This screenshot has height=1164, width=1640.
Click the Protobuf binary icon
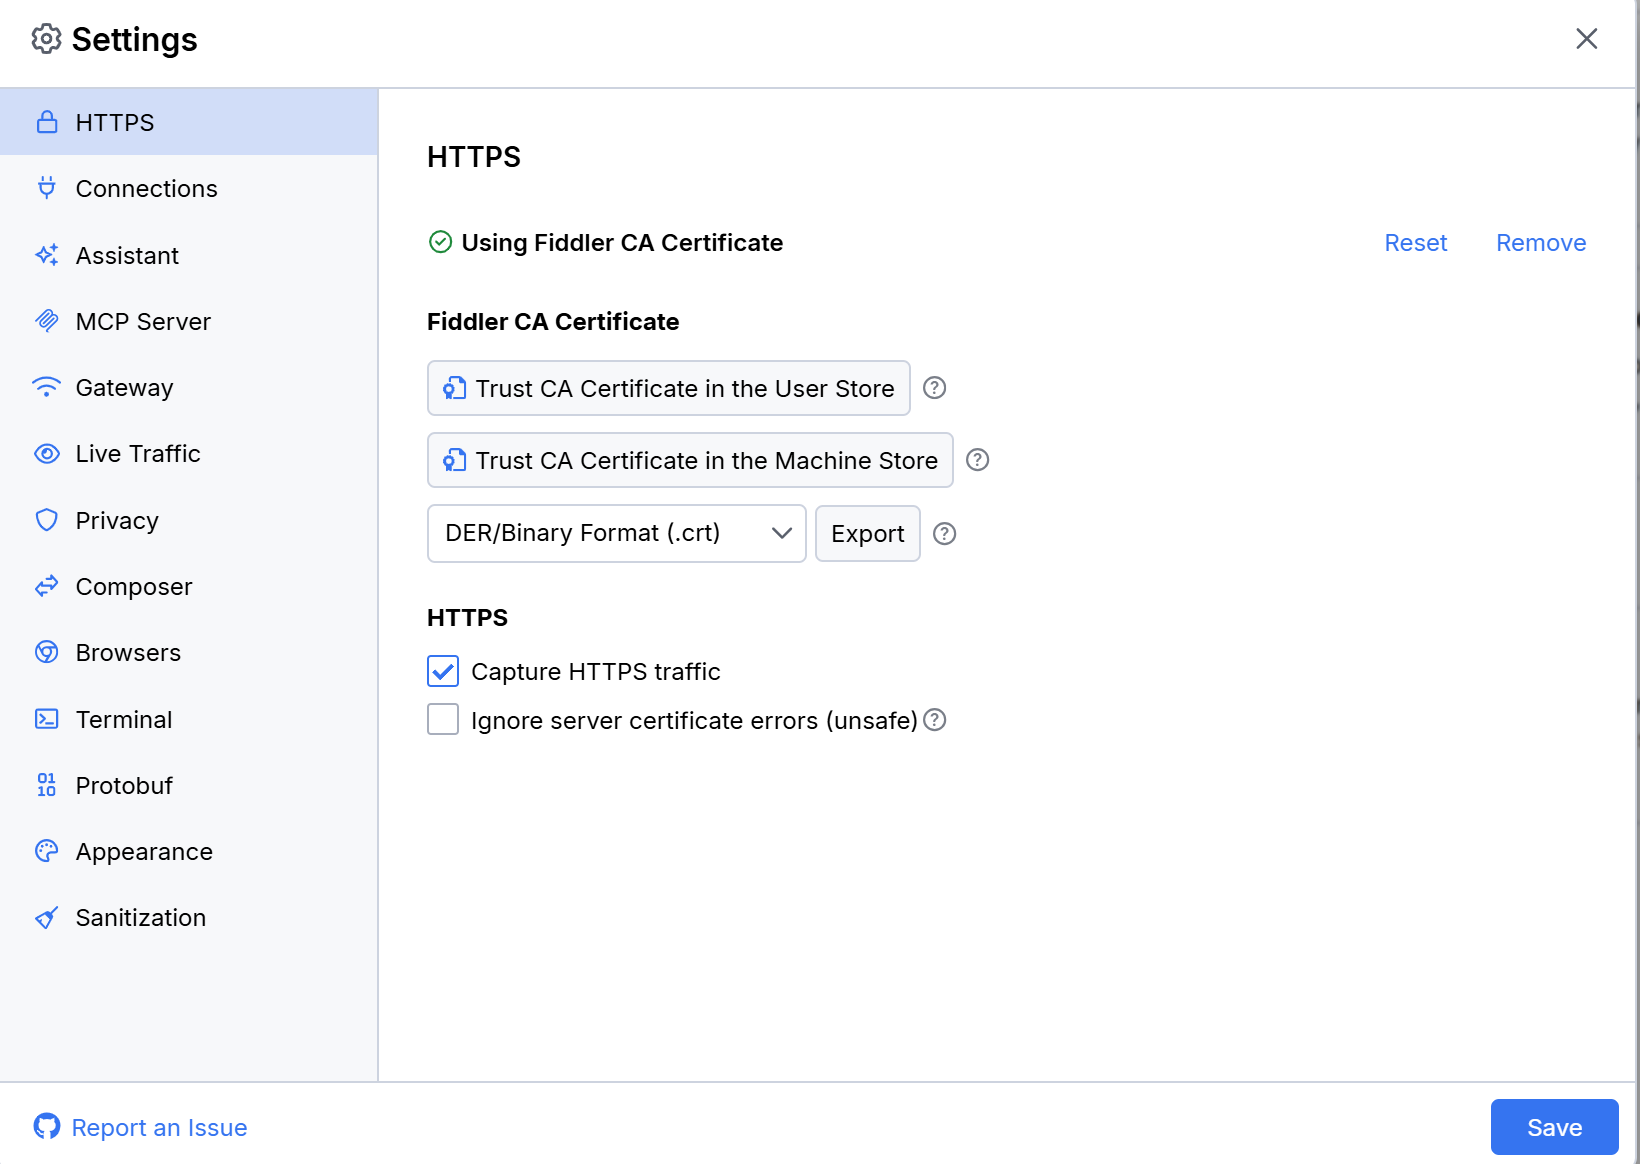[47, 785]
